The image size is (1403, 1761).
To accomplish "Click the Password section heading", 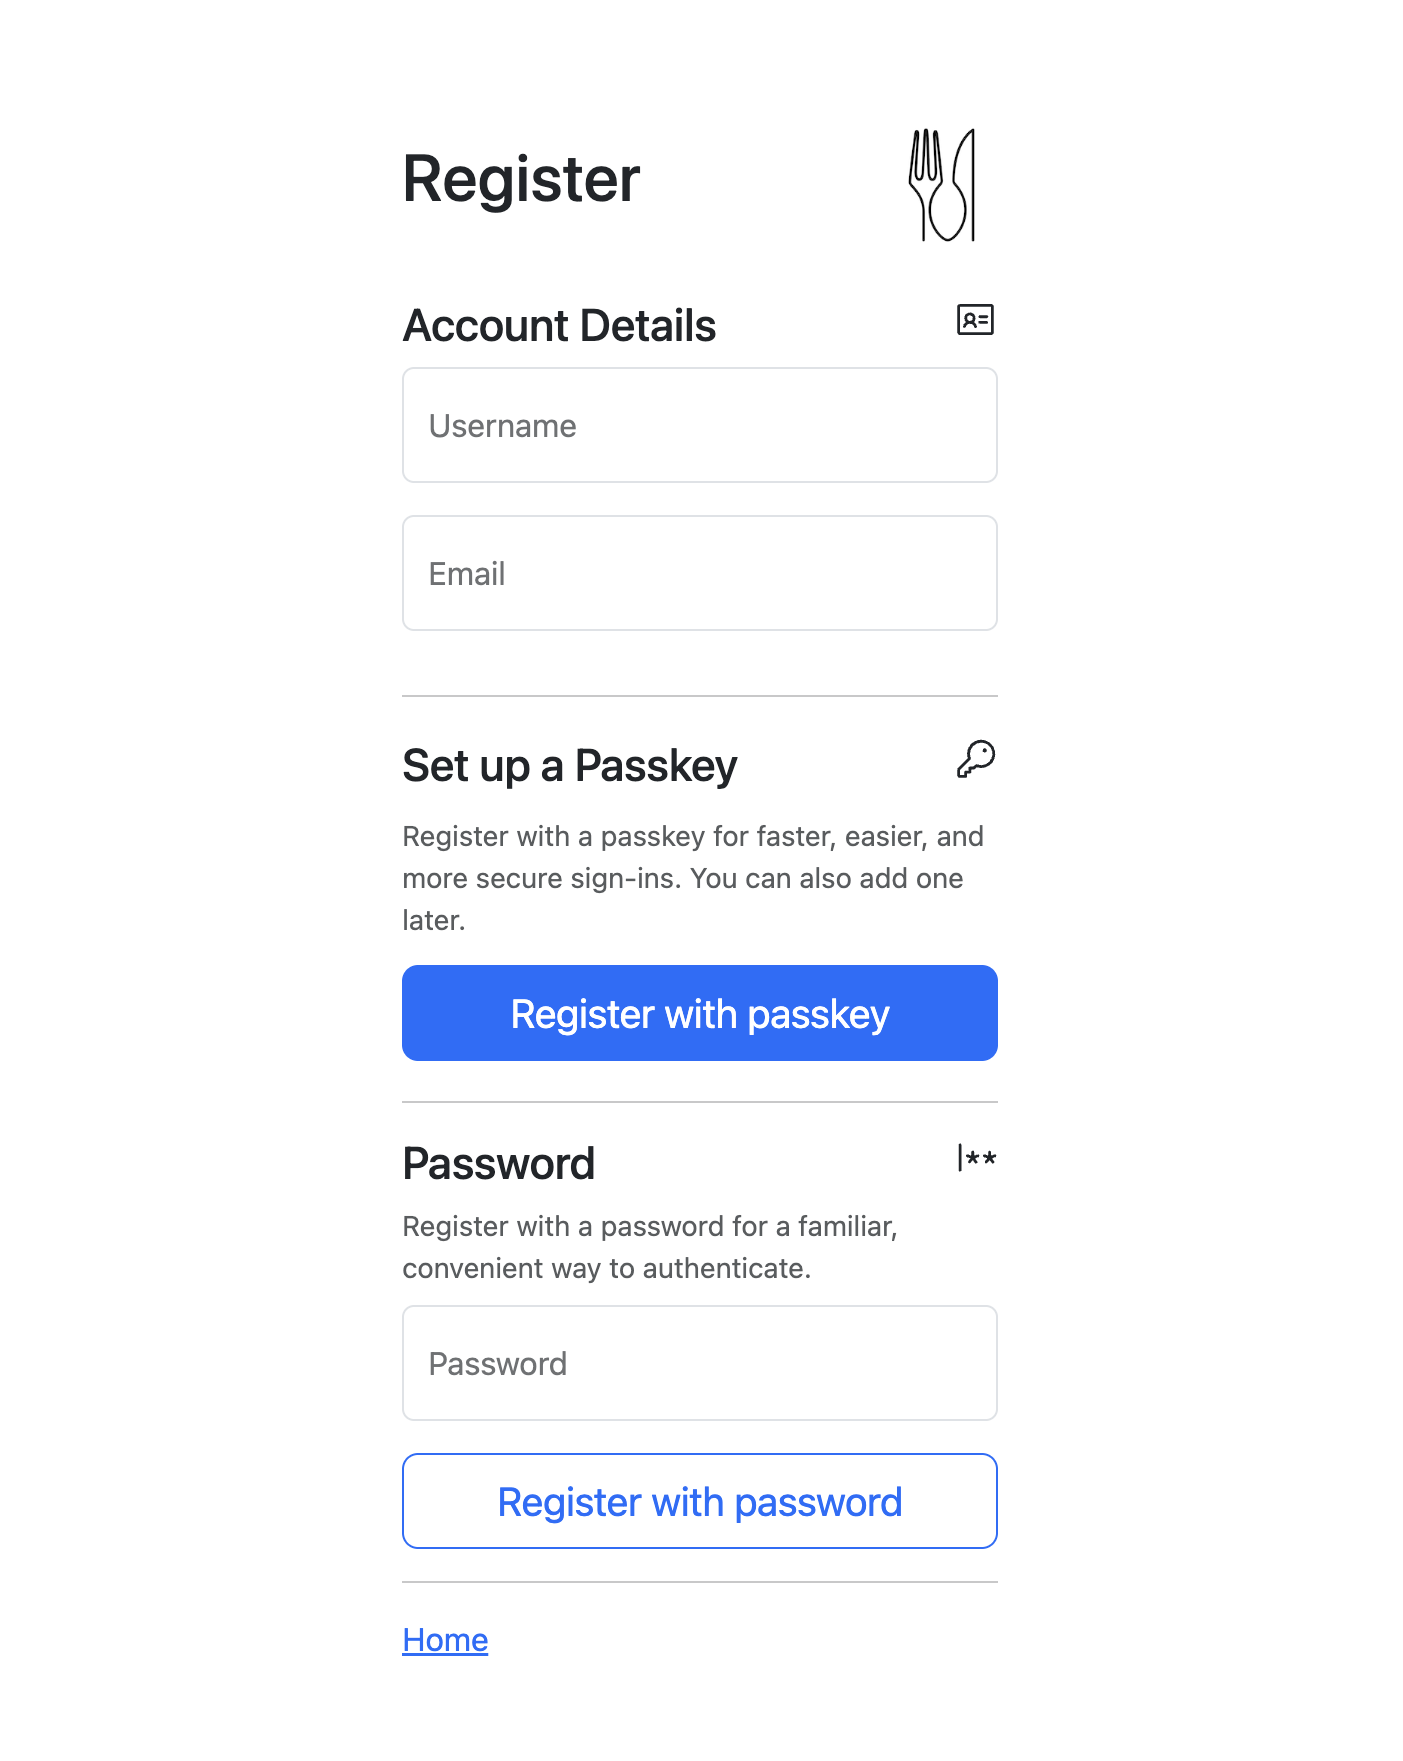I will [x=498, y=1164].
